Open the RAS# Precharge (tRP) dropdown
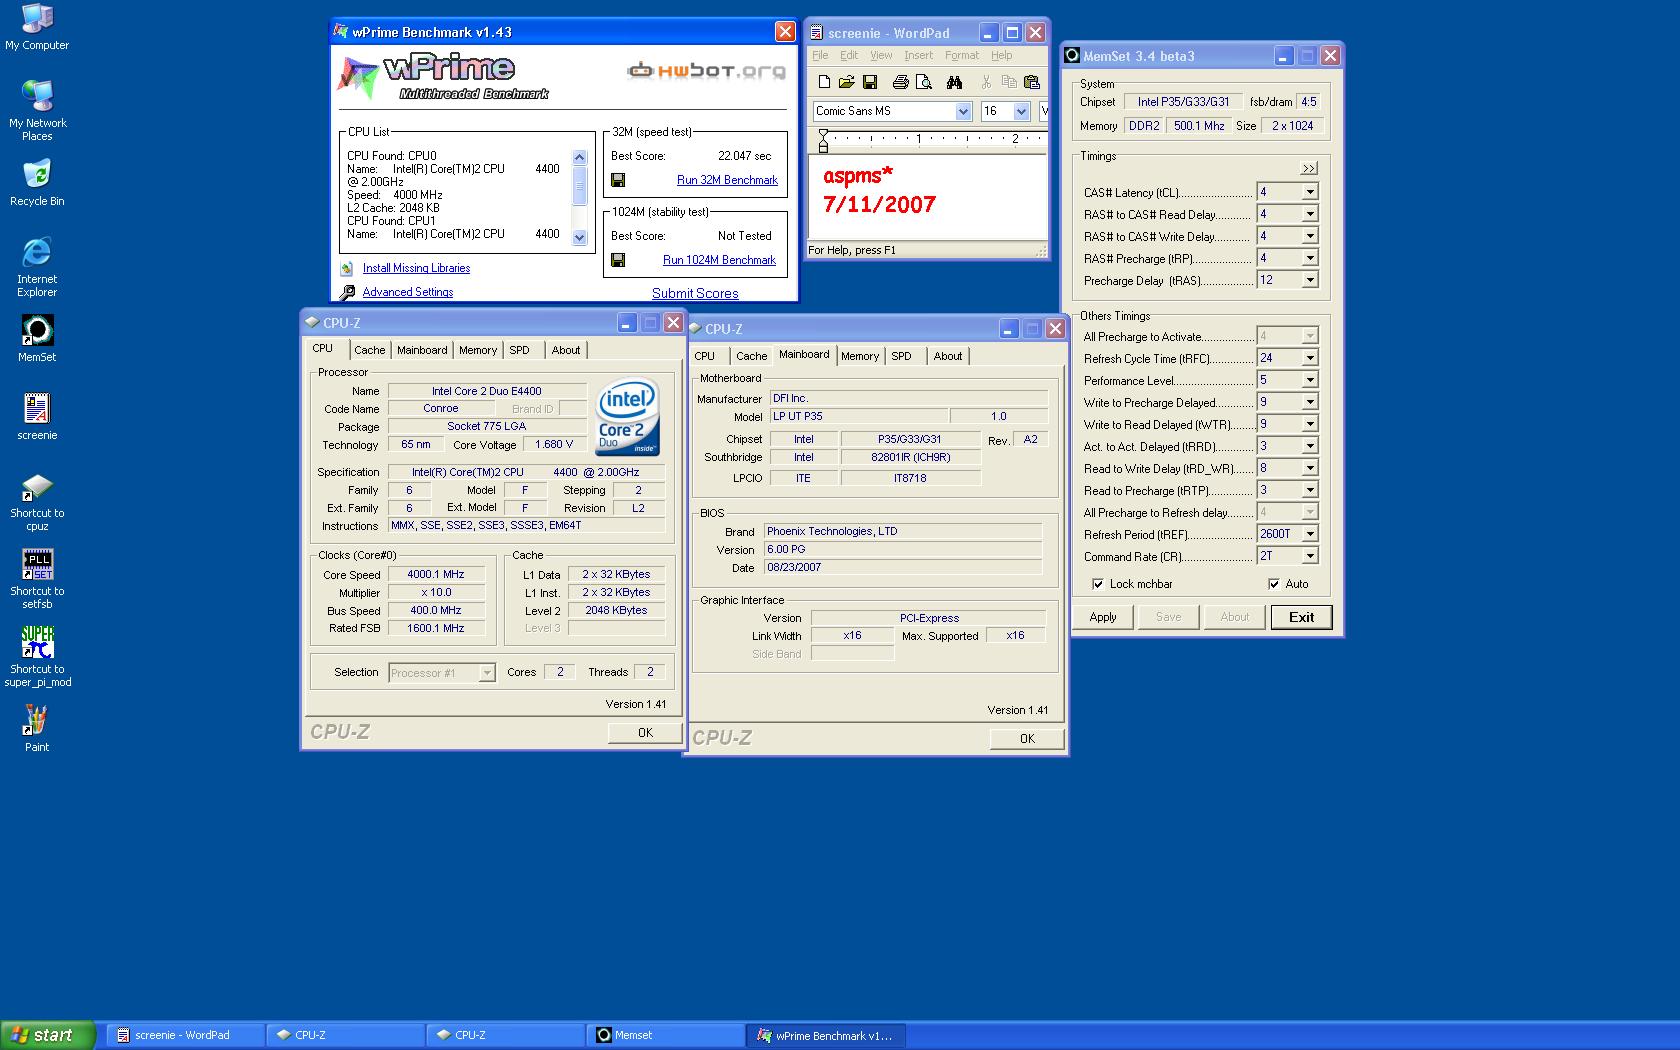This screenshot has height=1050, width=1680. click(1310, 258)
